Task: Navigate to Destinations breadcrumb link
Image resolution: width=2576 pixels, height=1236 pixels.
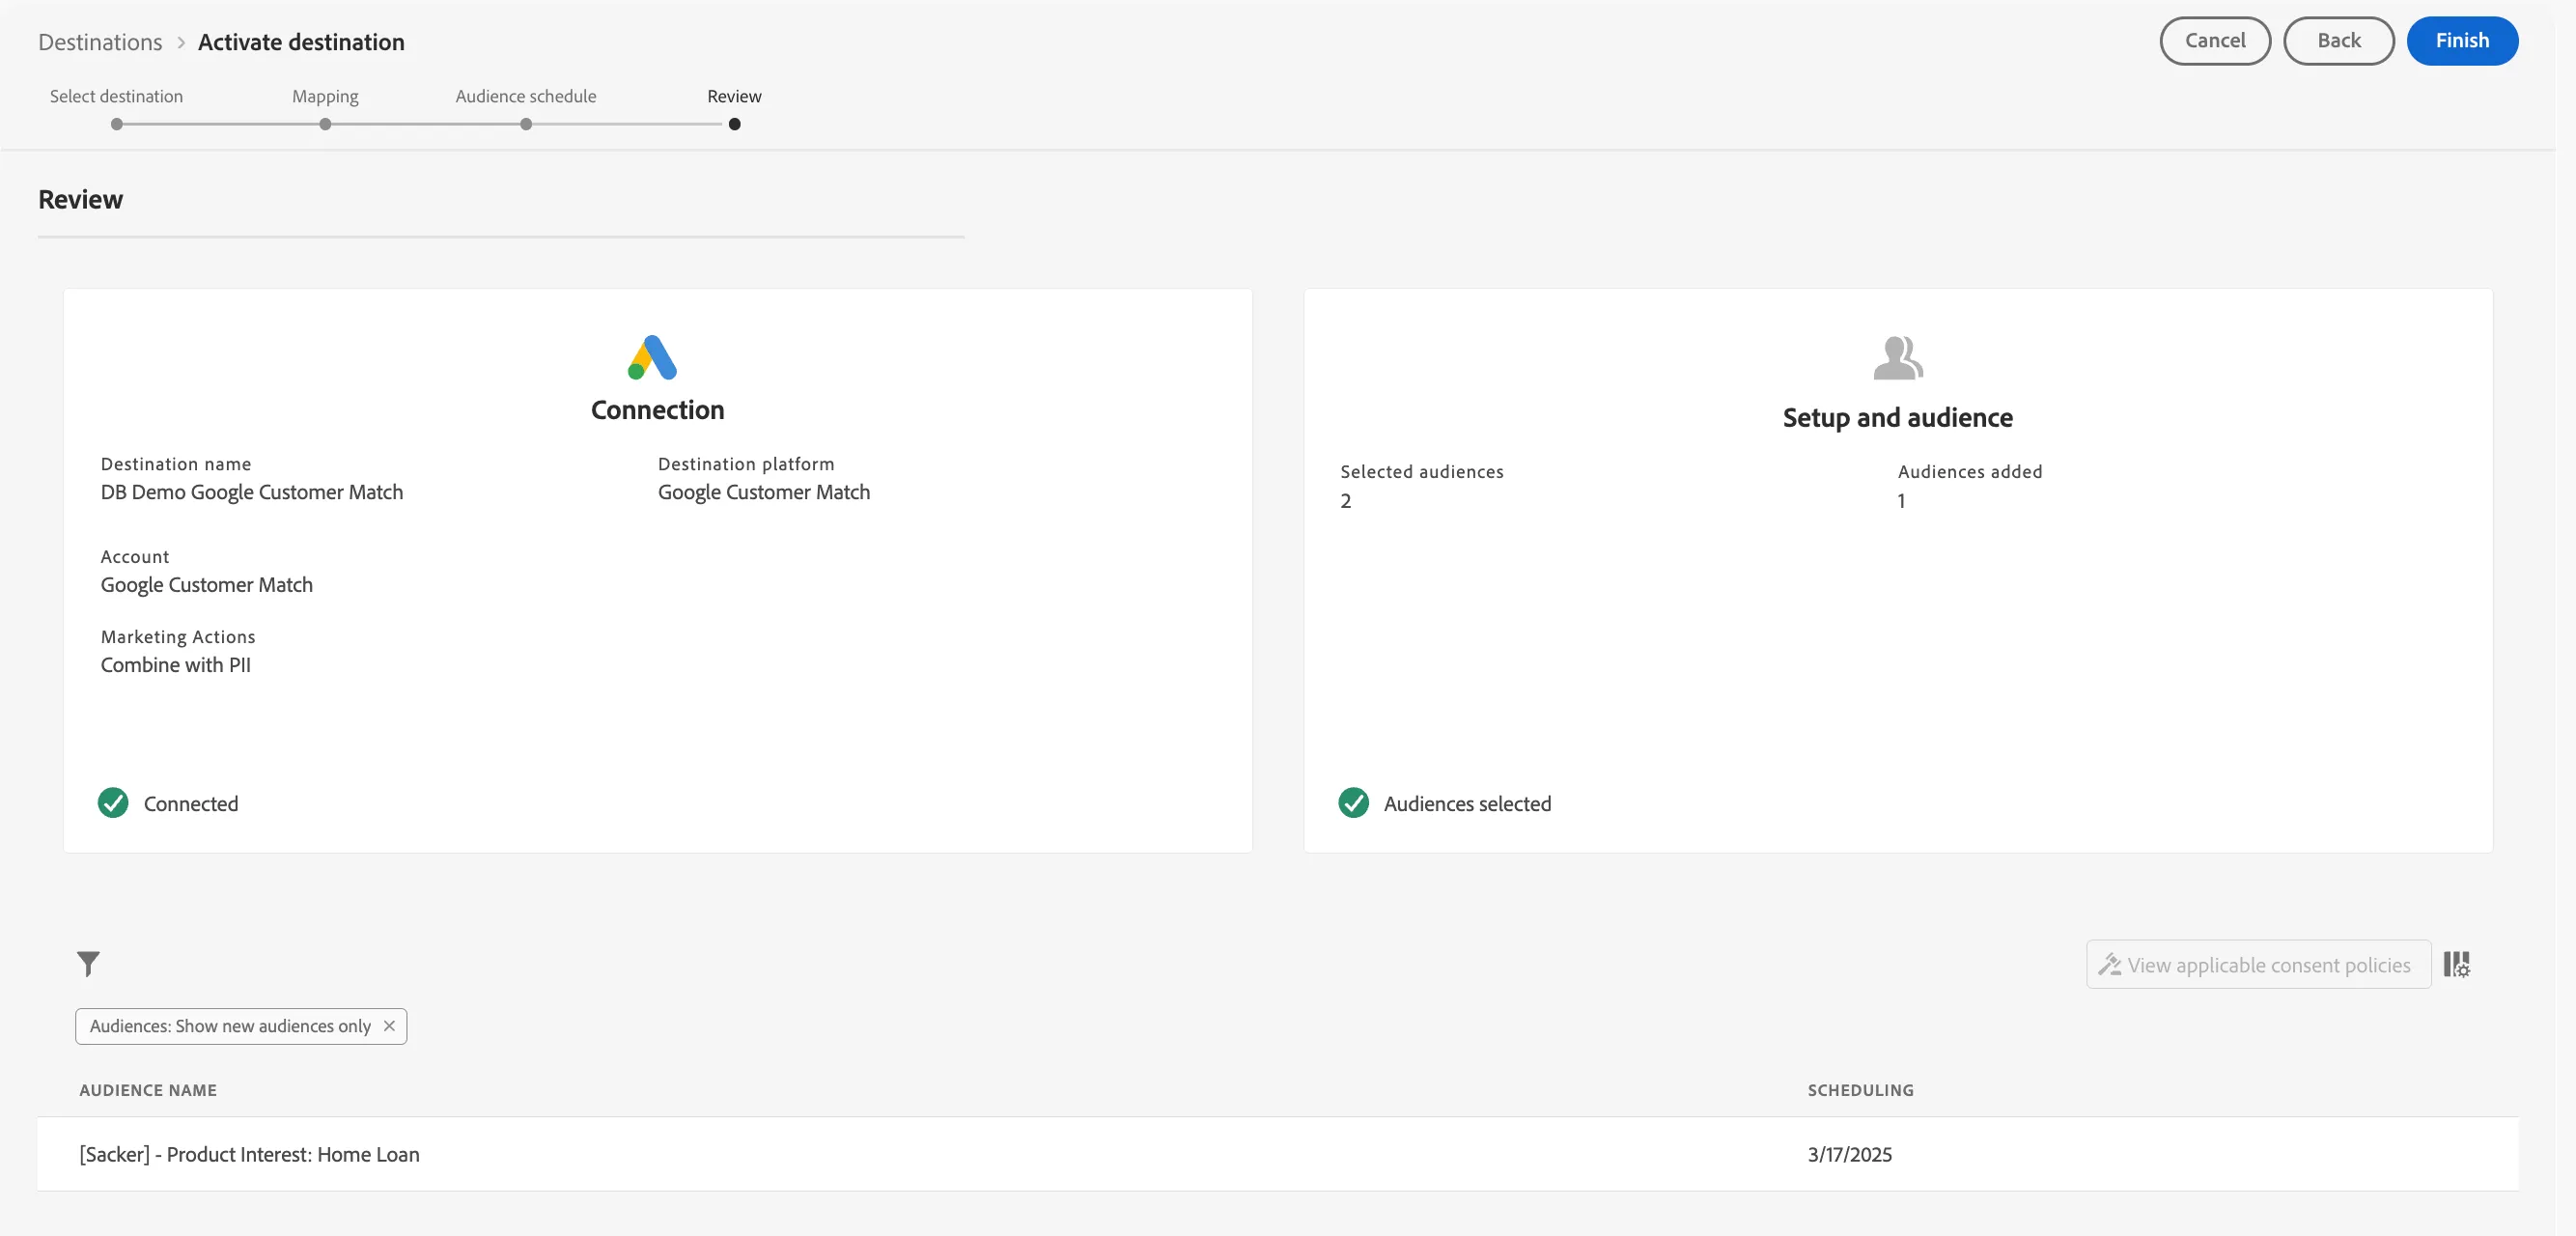Action: coord(100,42)
